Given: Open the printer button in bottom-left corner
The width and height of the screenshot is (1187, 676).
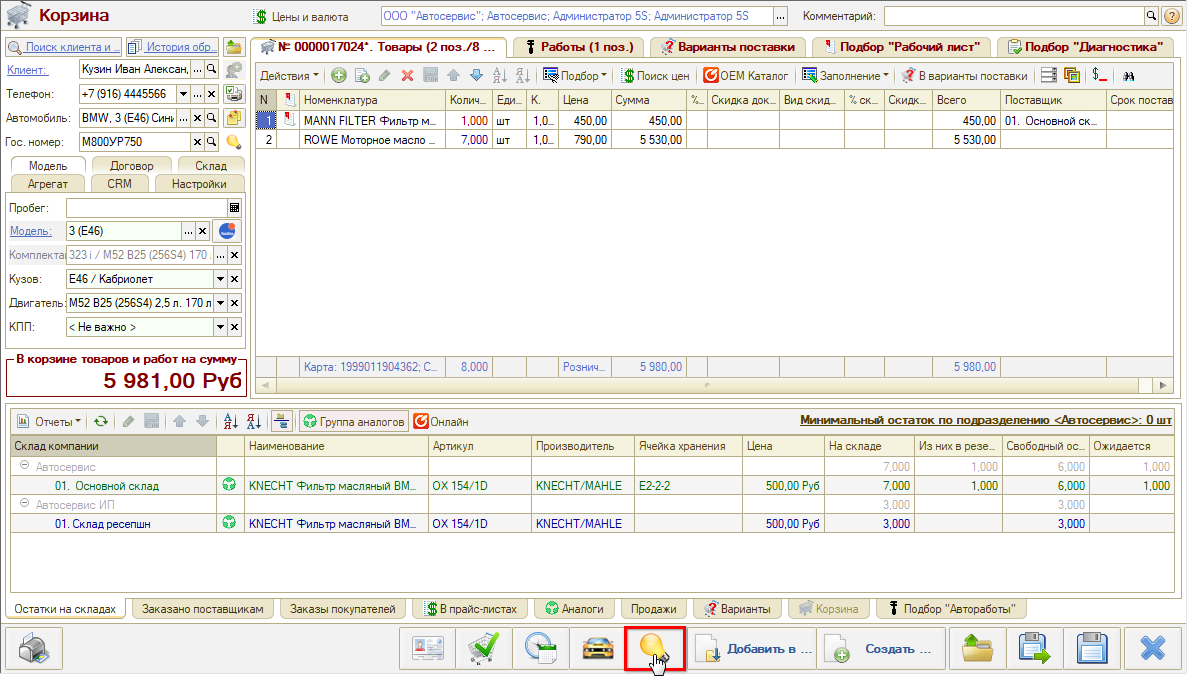Looking at the screenshot, I should (x=34, y=649).
